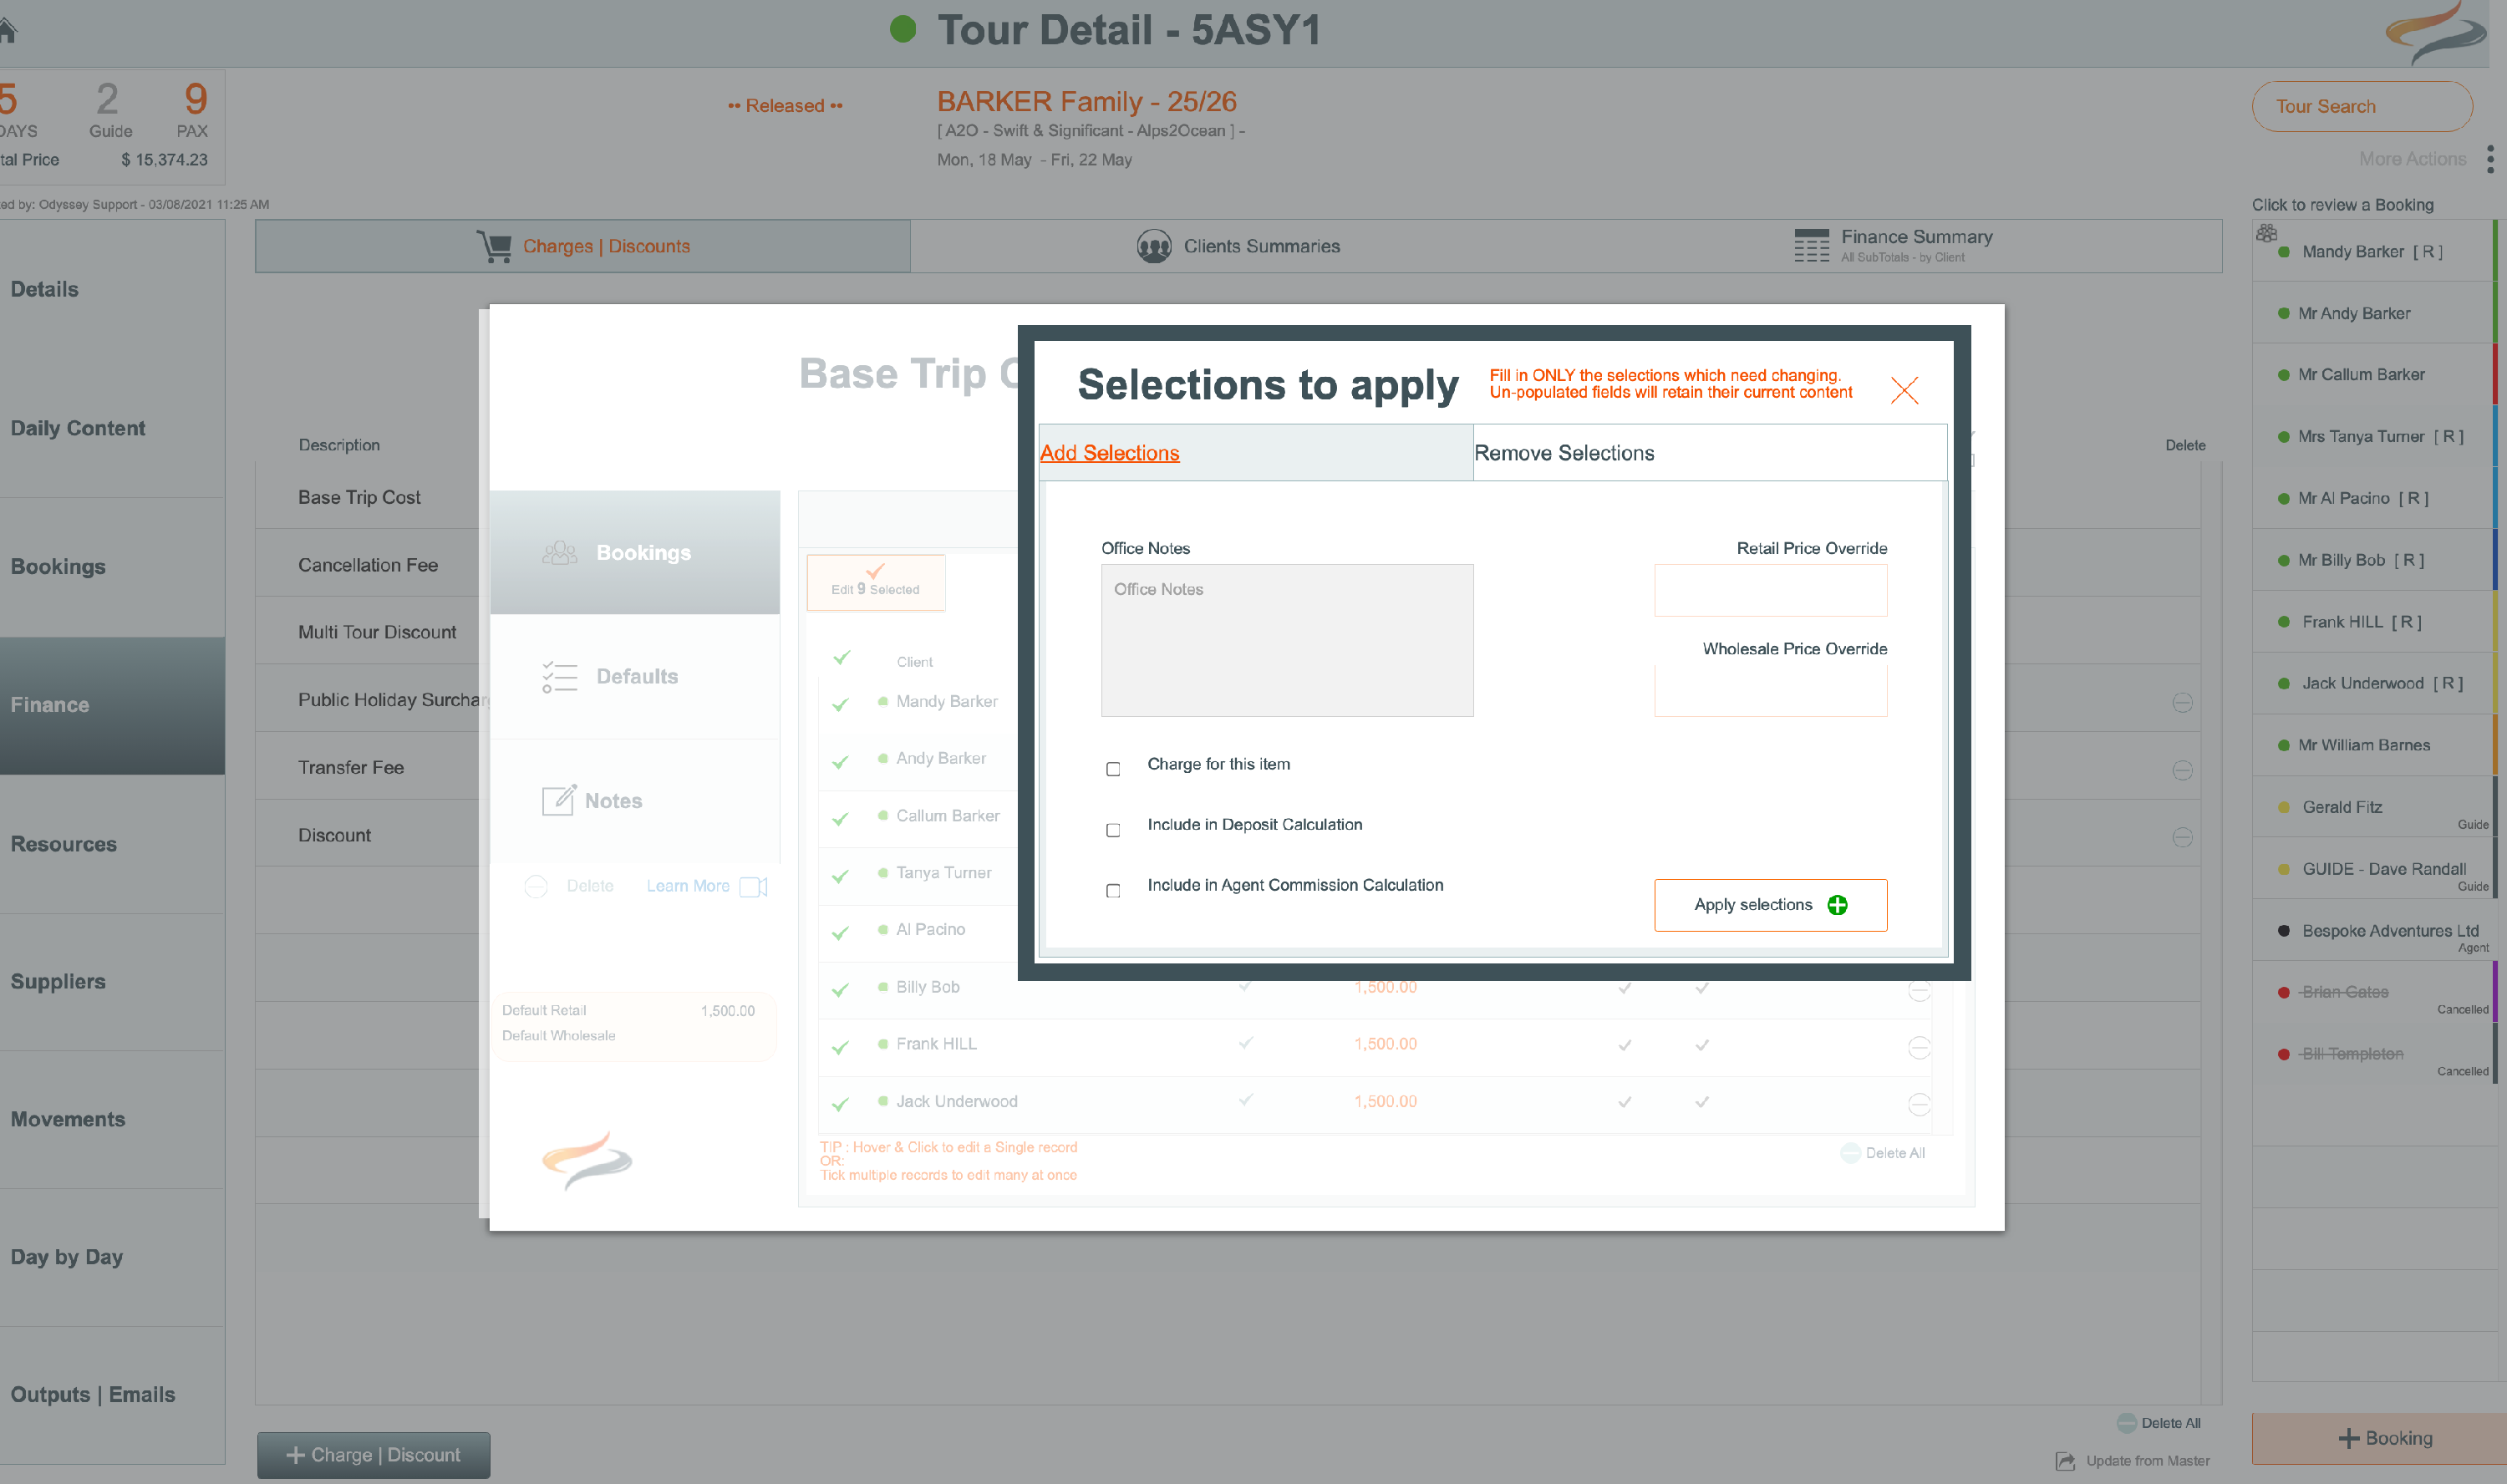Untick the selection checkmark for Callum Barker
Viewport: 2507px width, 1484px height.
[x=840, y=818]
